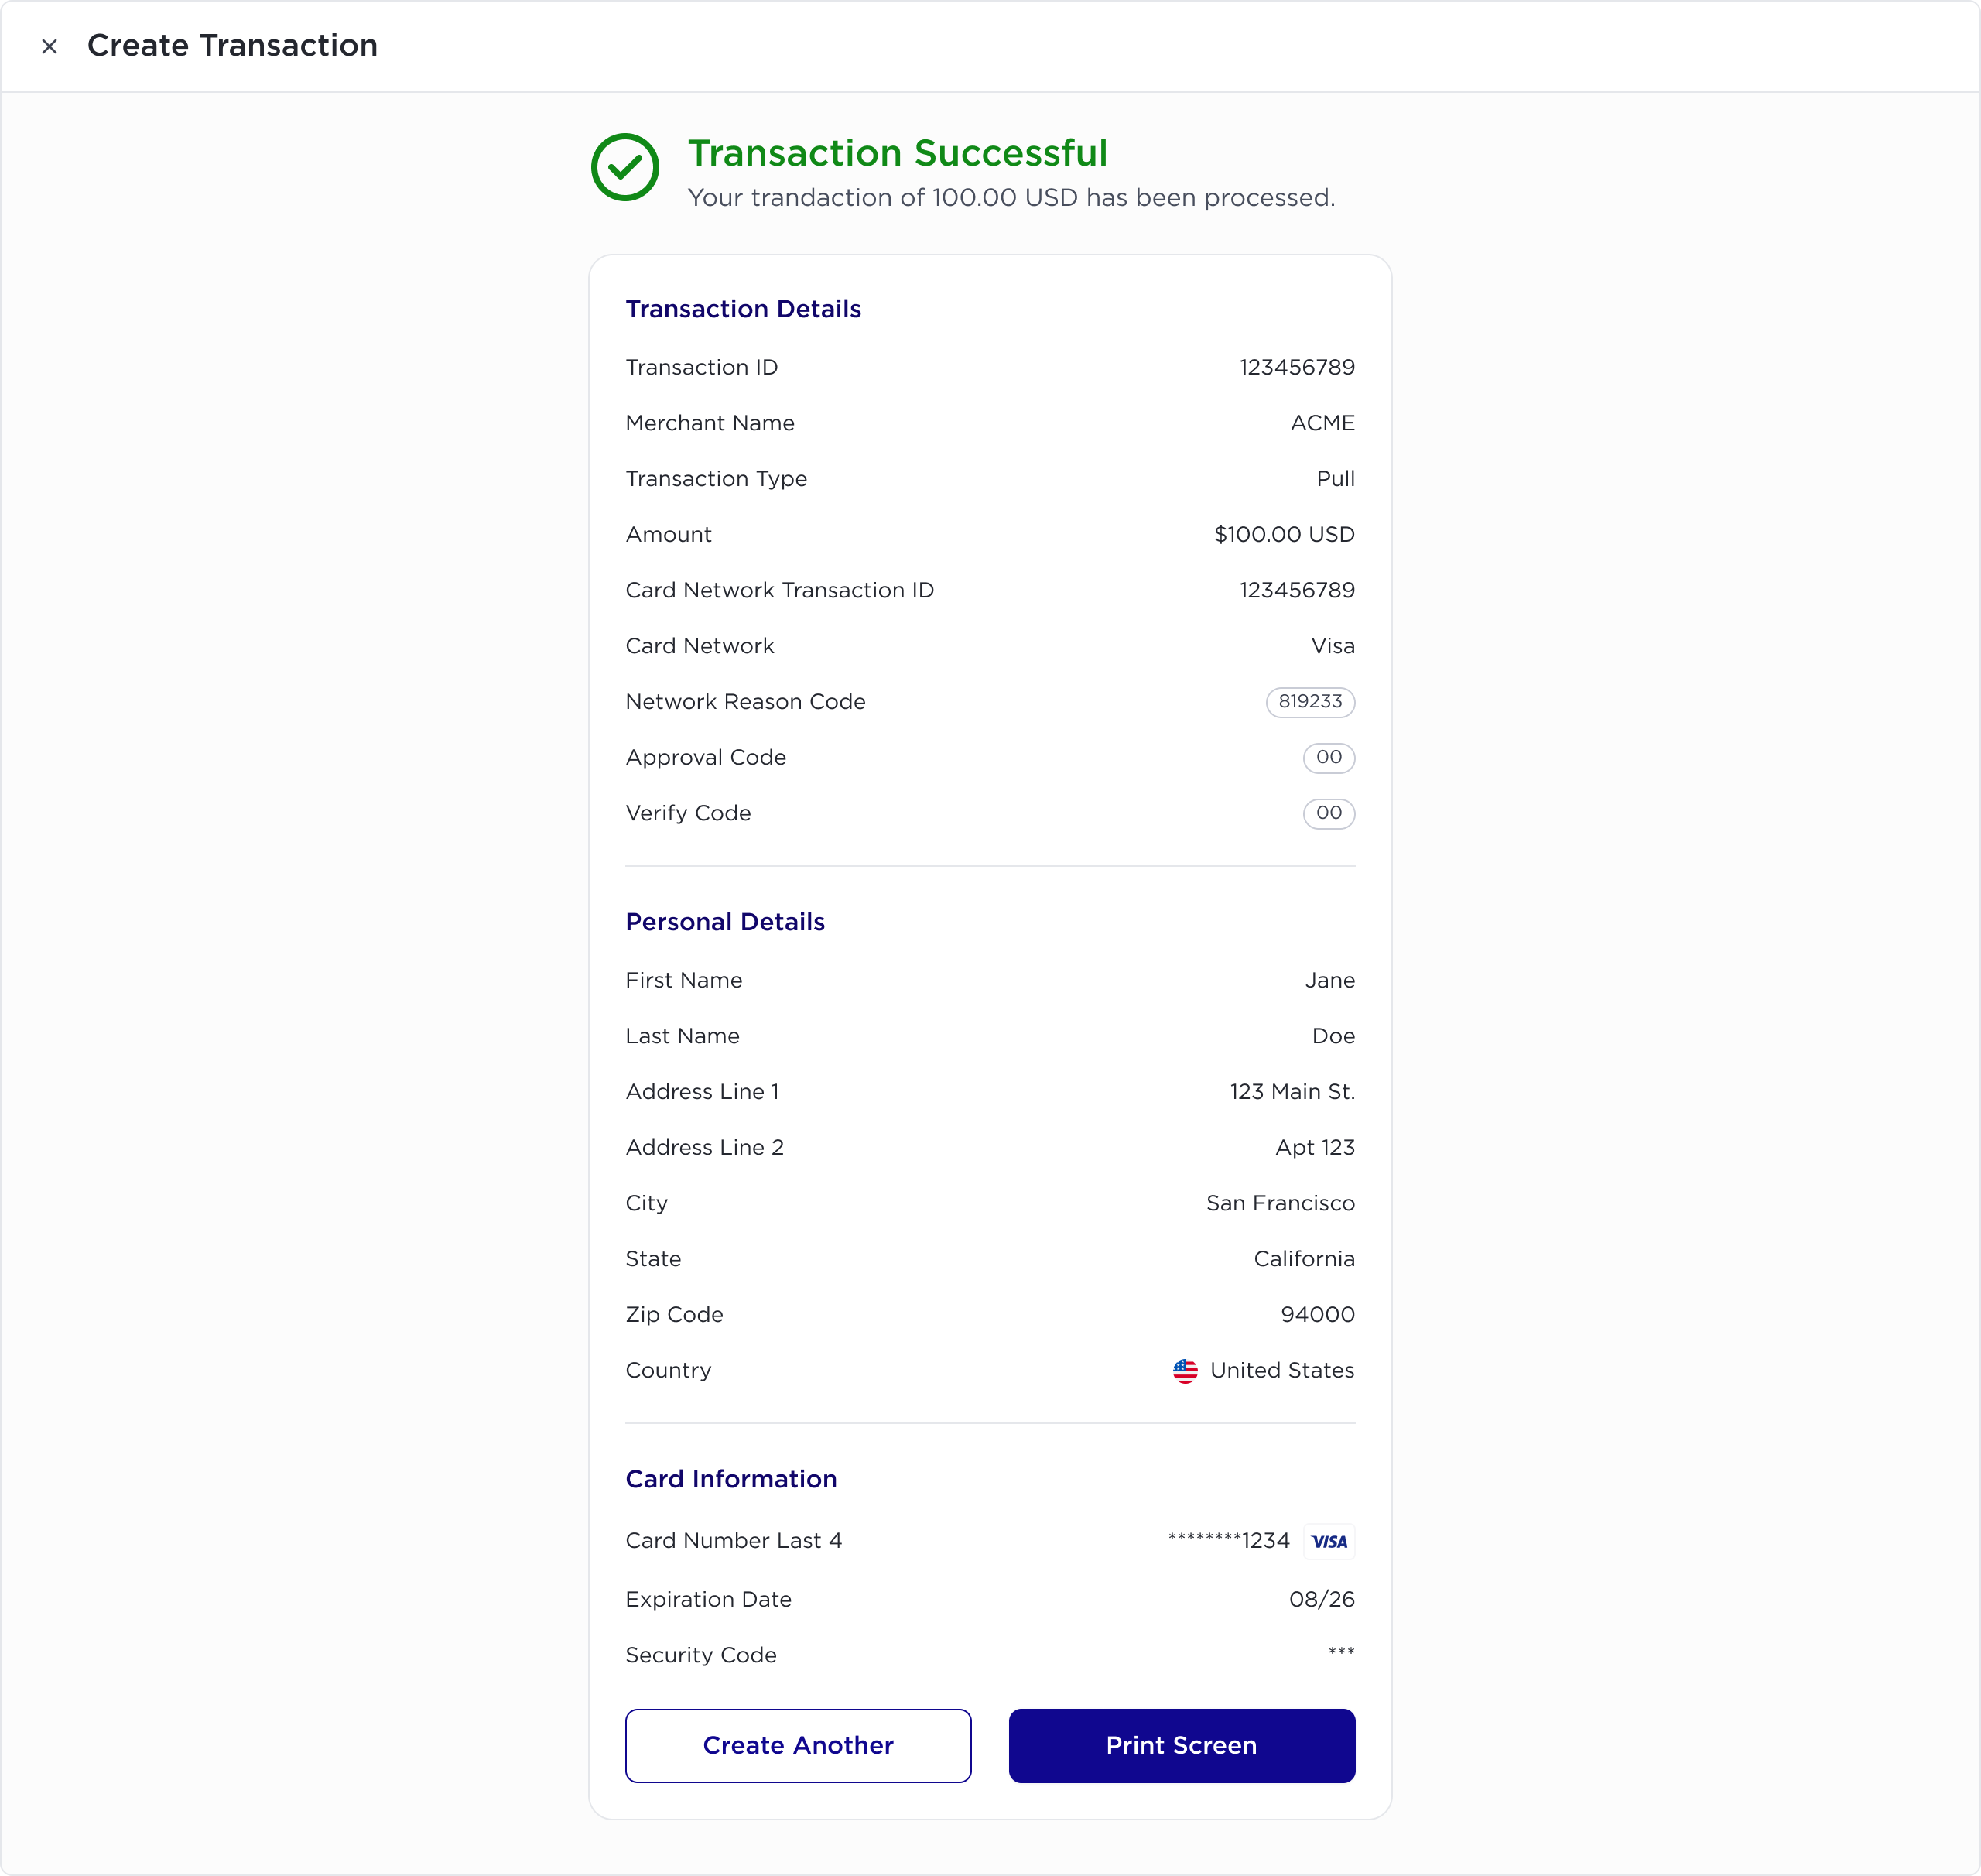This screenshot has height=1876, width=1981.
Task: Select the masked Security Code value
Action: 1341,1651
